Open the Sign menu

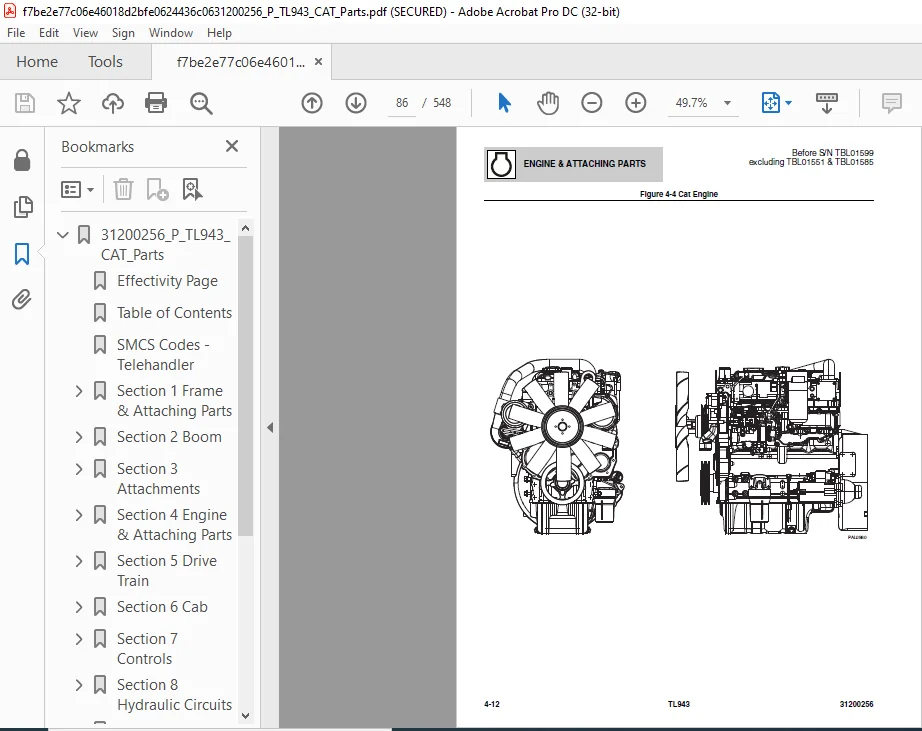[123, 33]
